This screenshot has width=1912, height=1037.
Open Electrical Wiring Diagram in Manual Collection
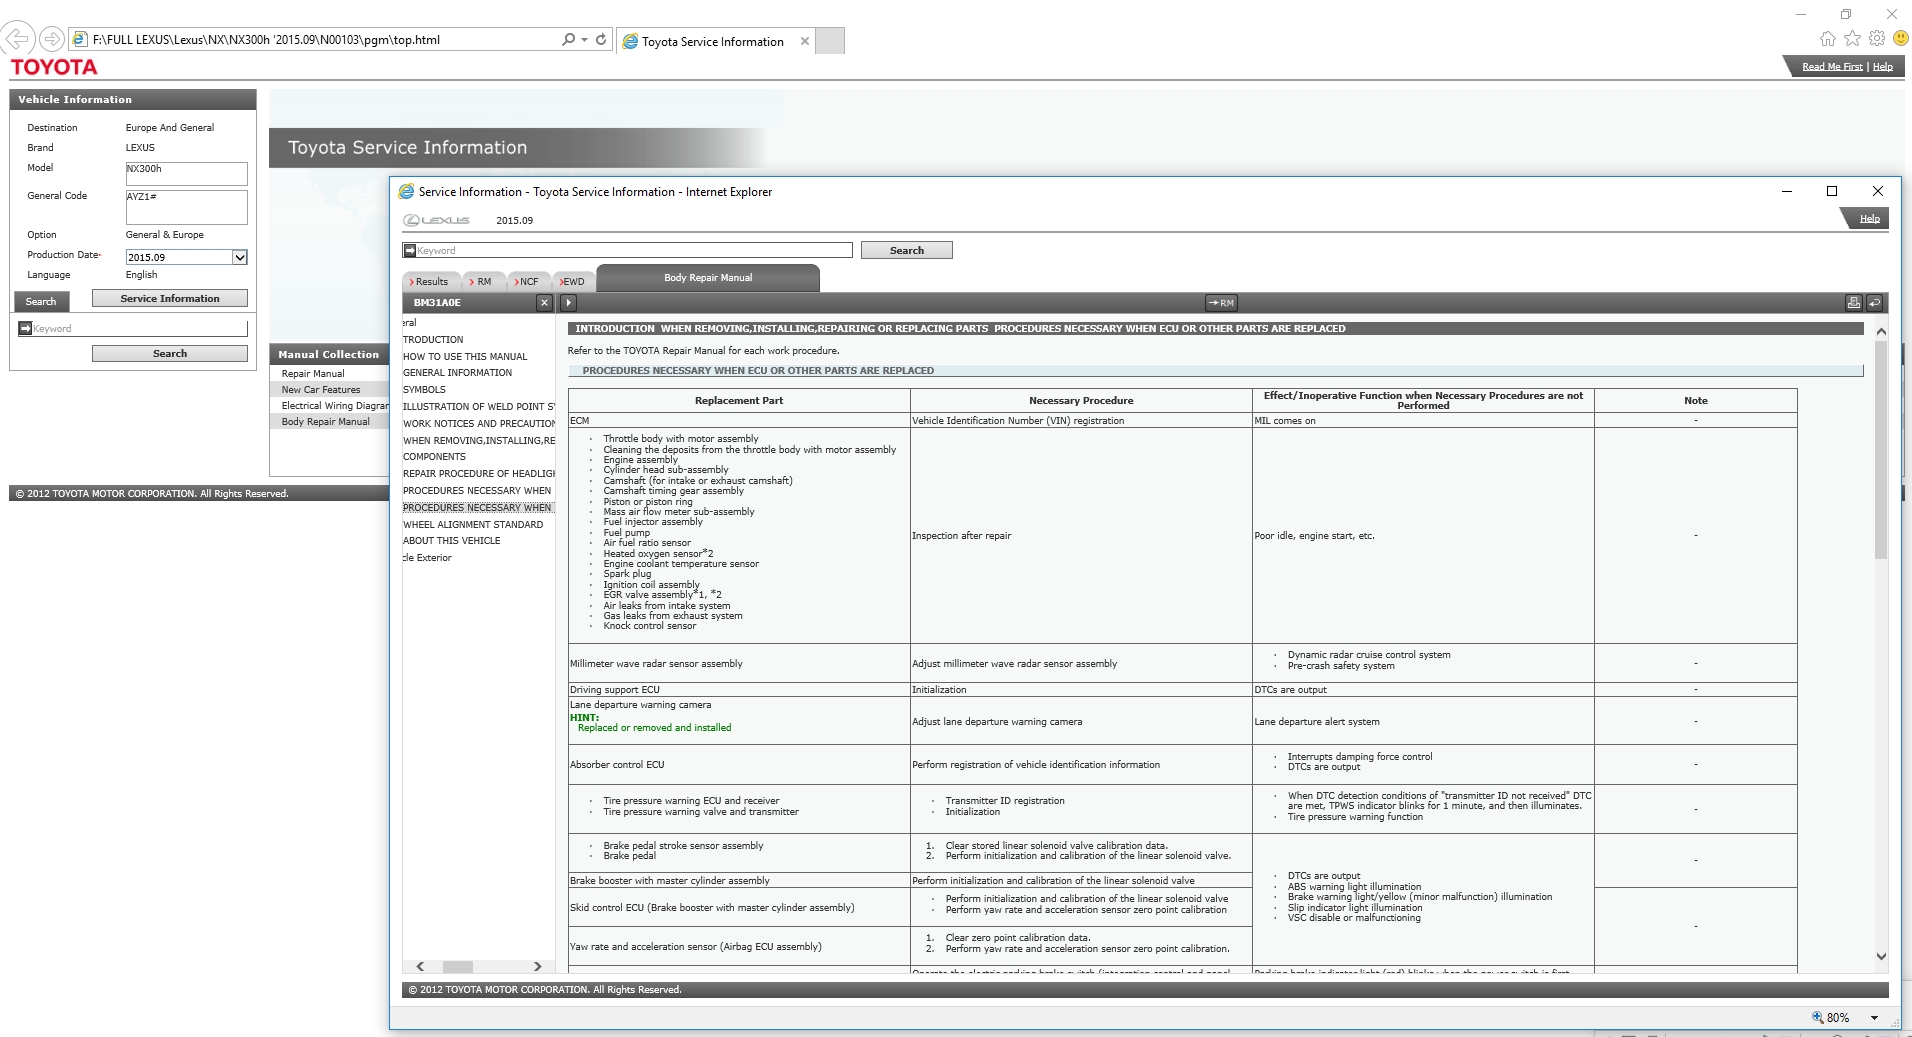pyautogui.click(x=335, y=405)
